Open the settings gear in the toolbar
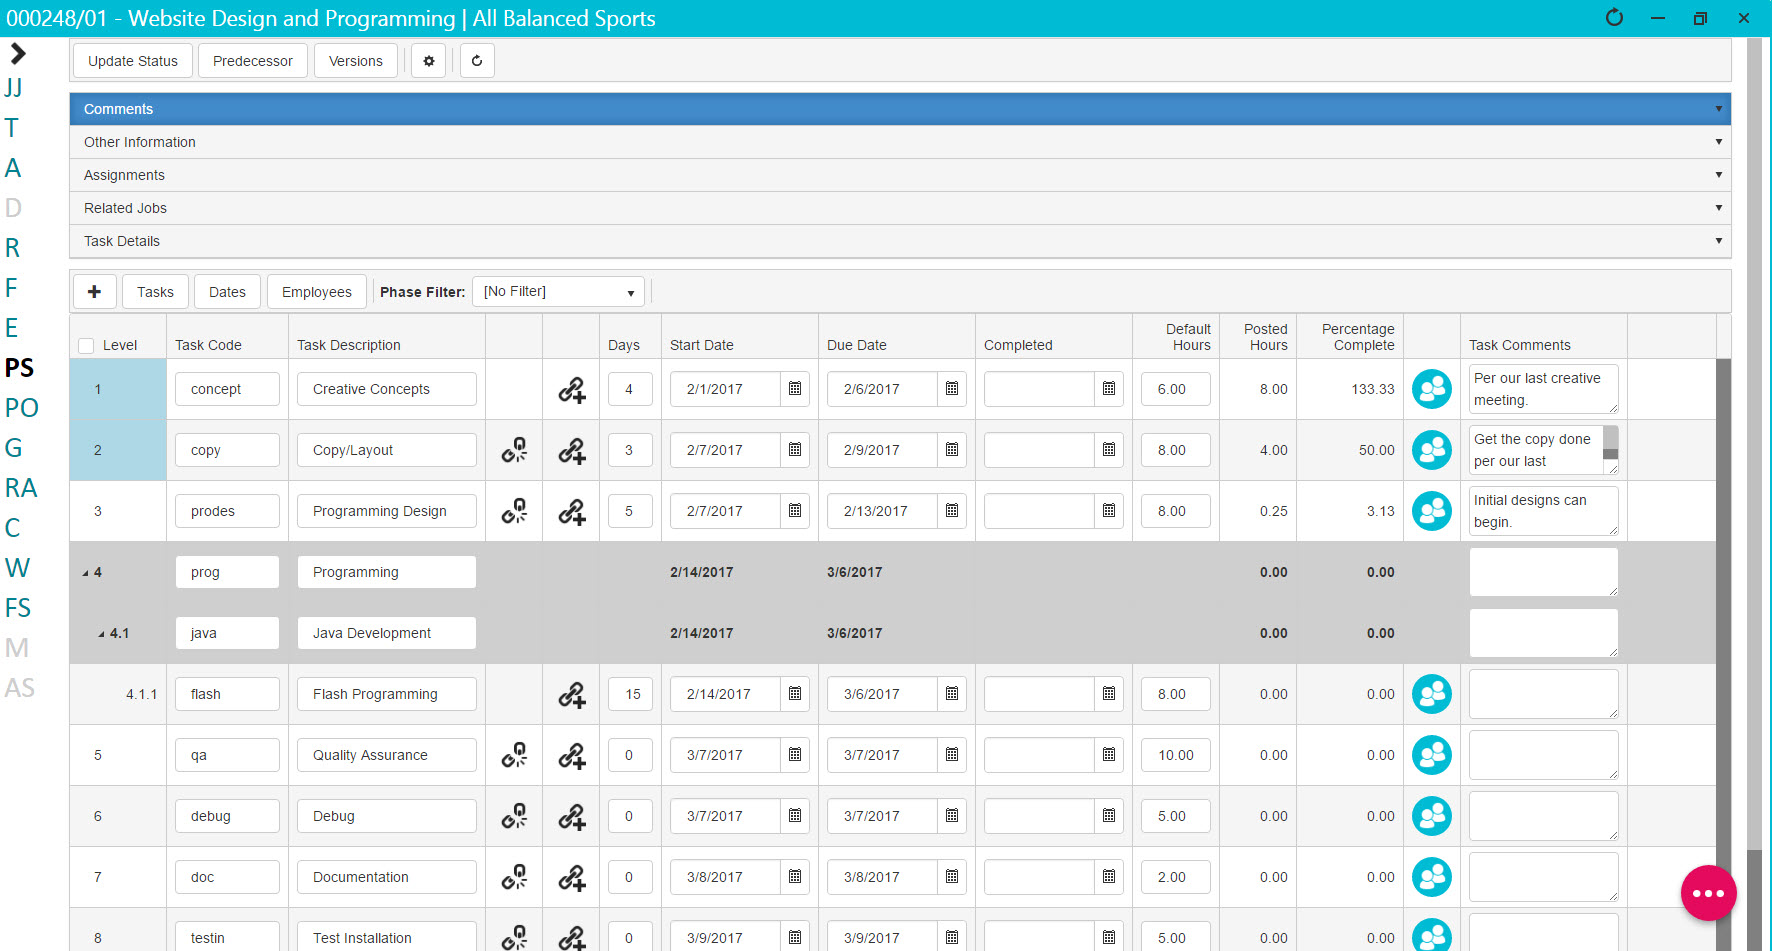This screenshot has height=951, width=1772. coord(429,61)
